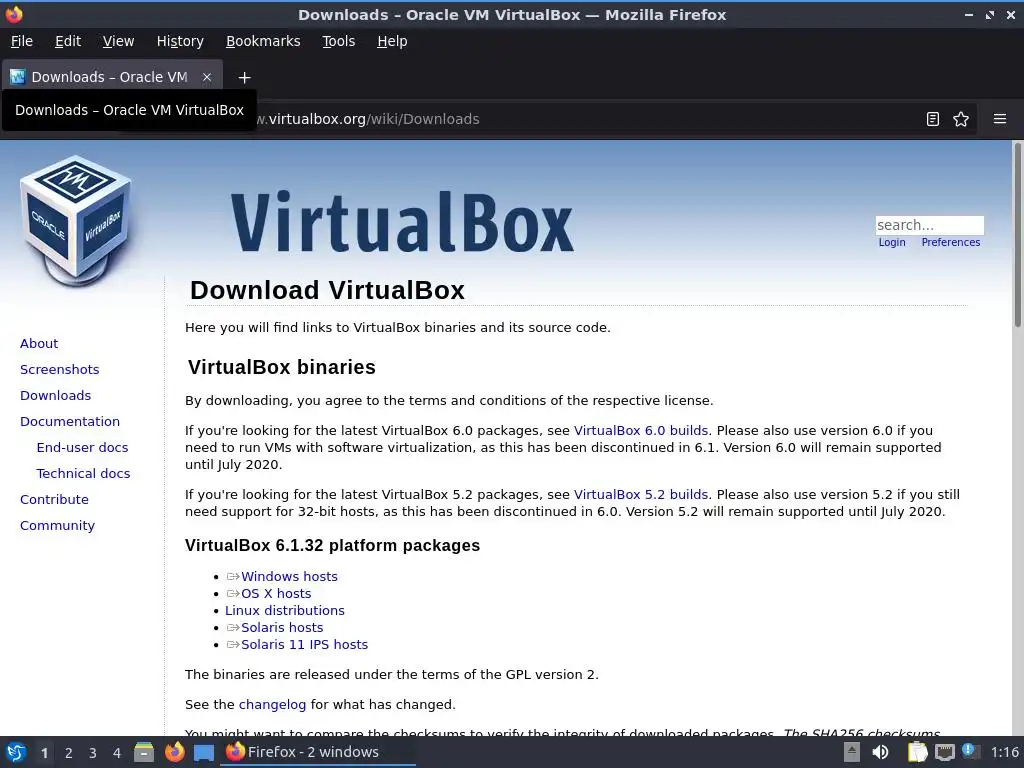The width and height of the screenshot is (1024, 768).
Task: Switch to workspace 4
Action: coord(117,753)
